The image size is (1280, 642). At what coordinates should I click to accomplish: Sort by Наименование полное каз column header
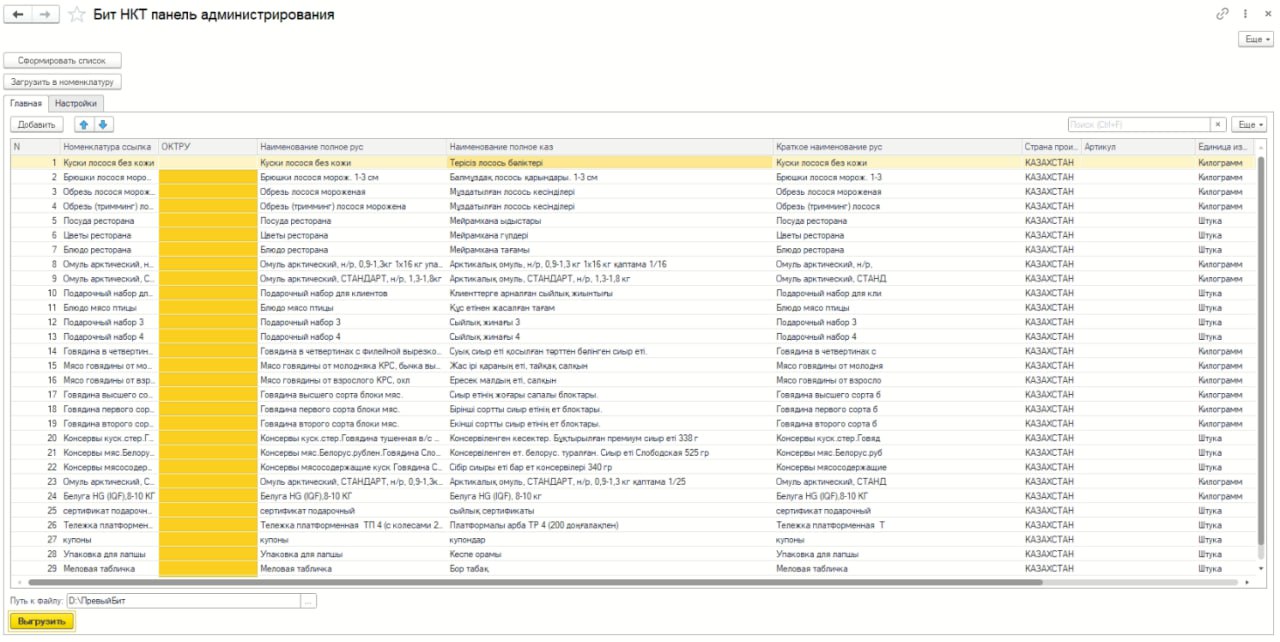click(x=609, y=147)
